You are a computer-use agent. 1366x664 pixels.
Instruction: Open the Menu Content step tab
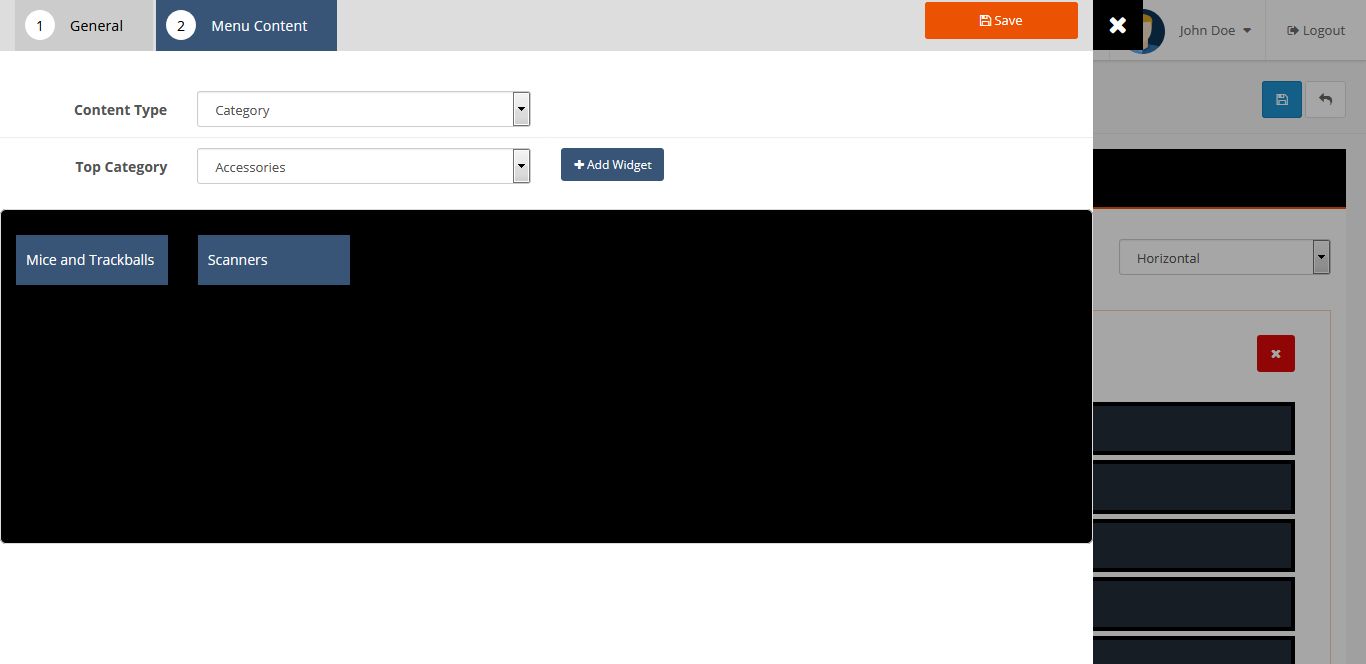(246, 25)
